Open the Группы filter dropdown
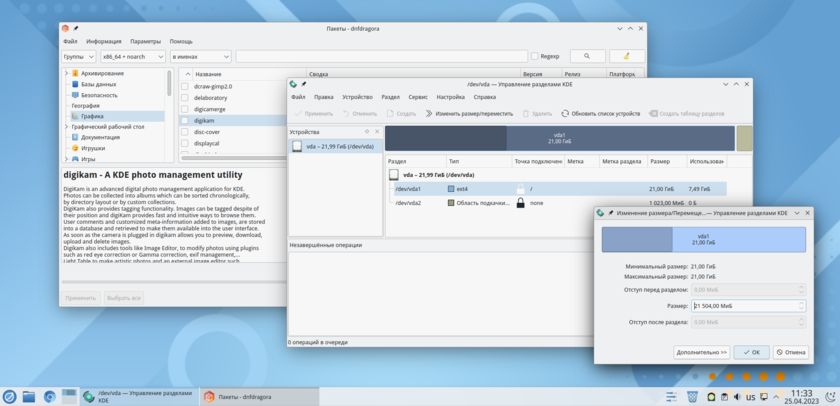 79,57
